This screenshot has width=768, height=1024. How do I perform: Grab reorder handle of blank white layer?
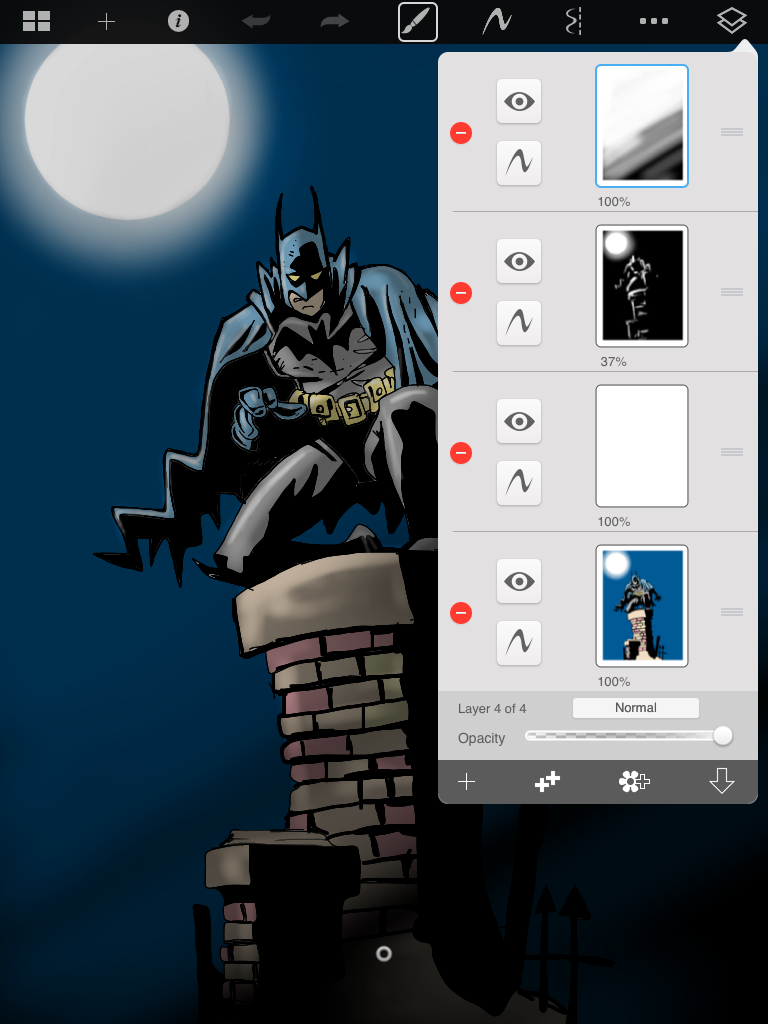[x=732, y=452]
